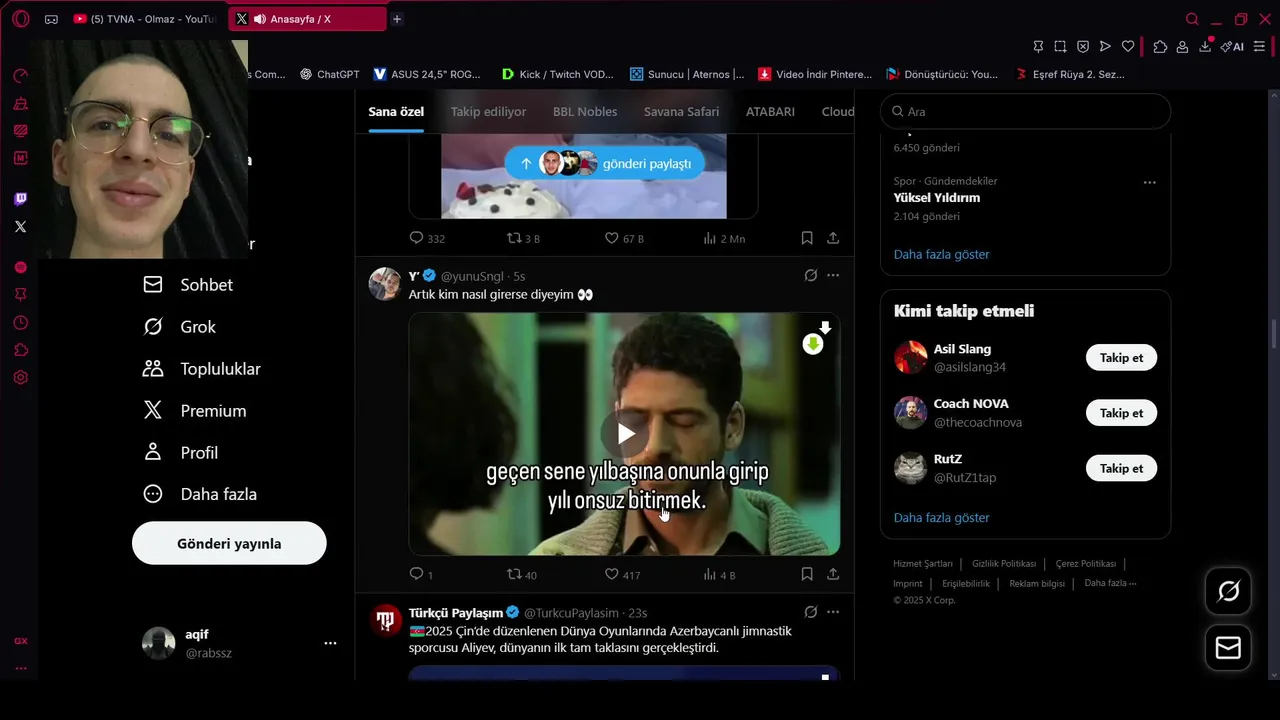The width and height of the screenshot is (1280, 720).
Task: View analytics showing 4 B views
Action: 719,574
